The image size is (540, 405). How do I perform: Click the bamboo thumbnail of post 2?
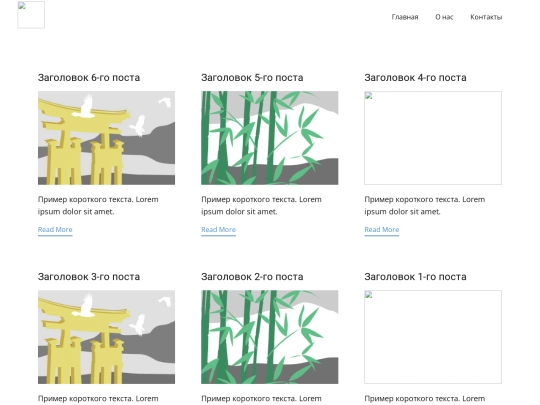point(270,337)
